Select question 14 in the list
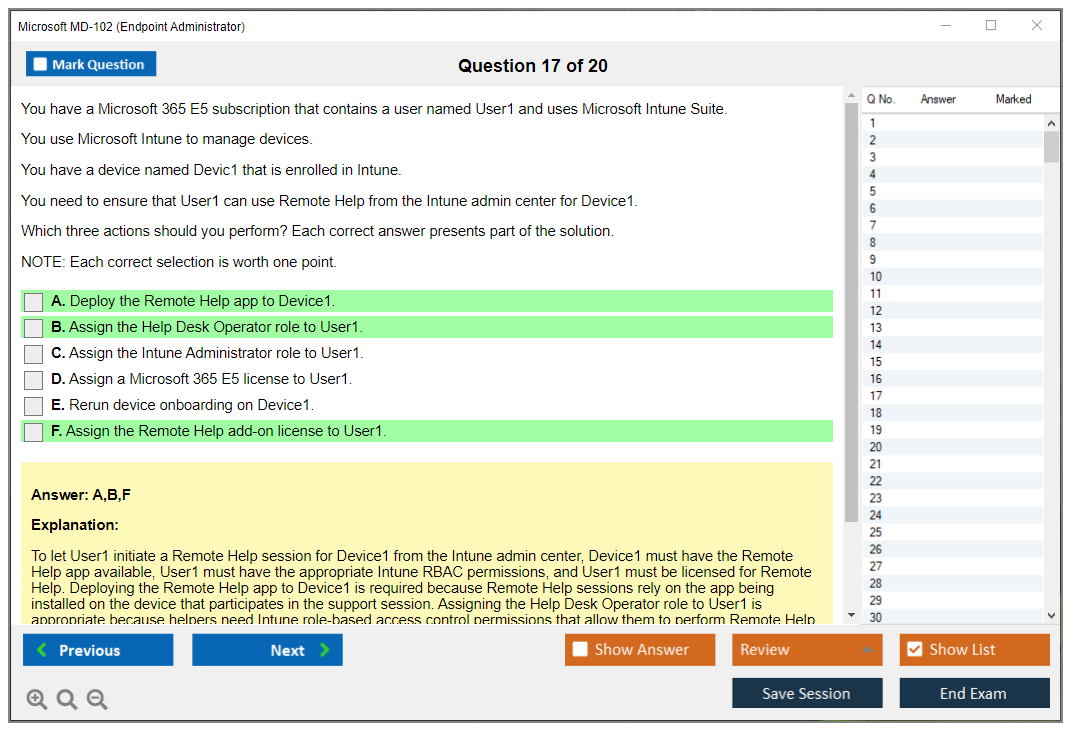The height and width of the screenshot is (735, 1075). [953, 345]
